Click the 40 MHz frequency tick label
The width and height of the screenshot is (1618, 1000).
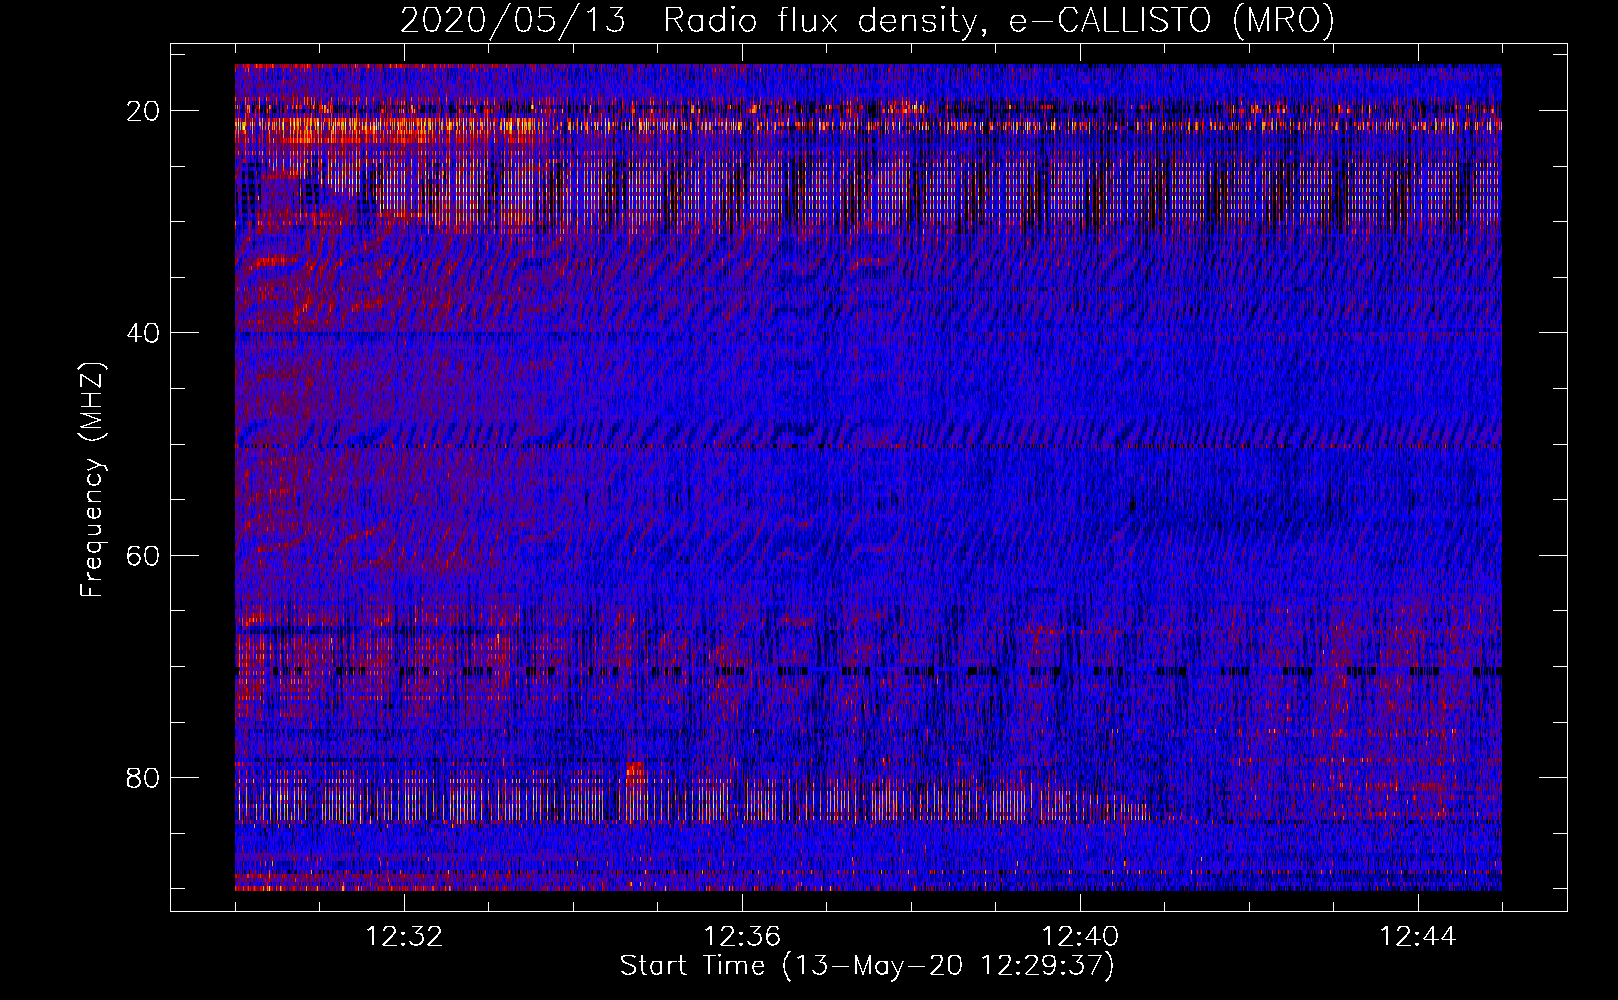click(144, 333)
